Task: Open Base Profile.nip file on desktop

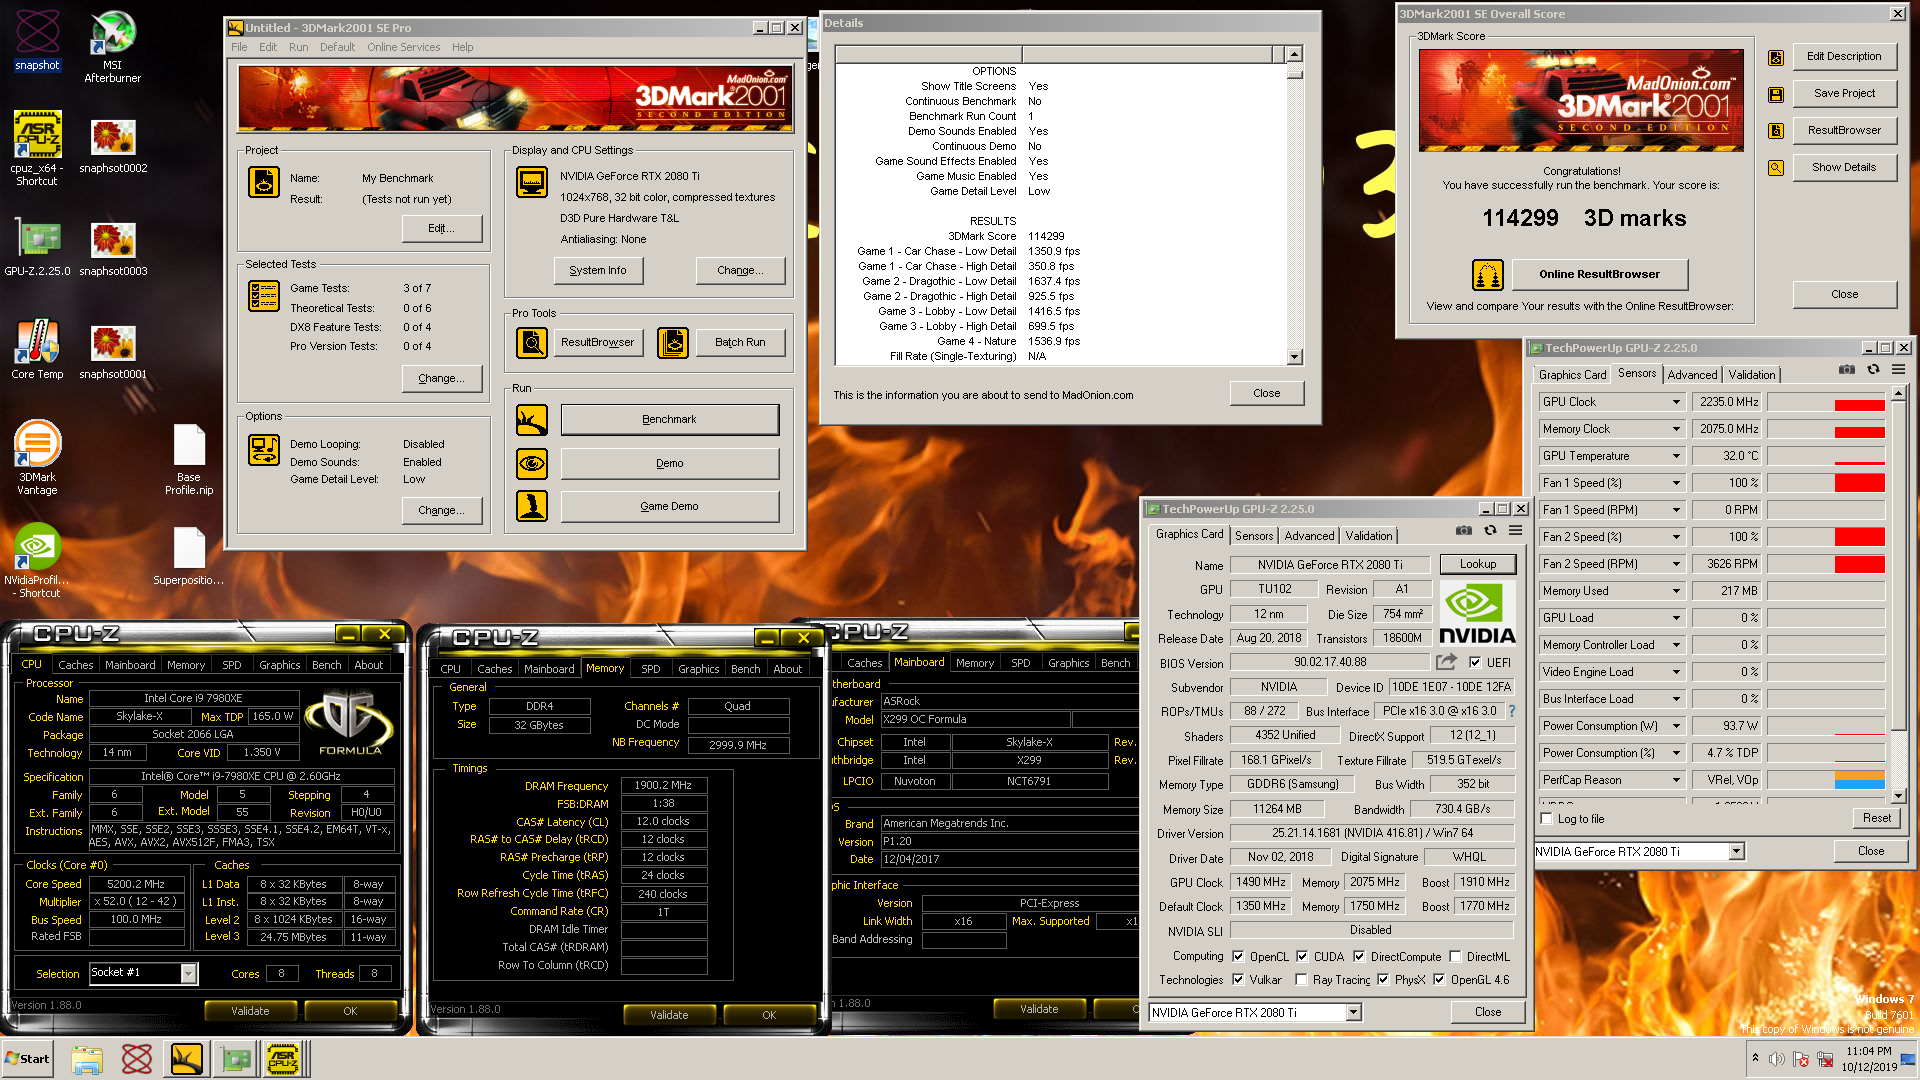Action: click(189, 460)
